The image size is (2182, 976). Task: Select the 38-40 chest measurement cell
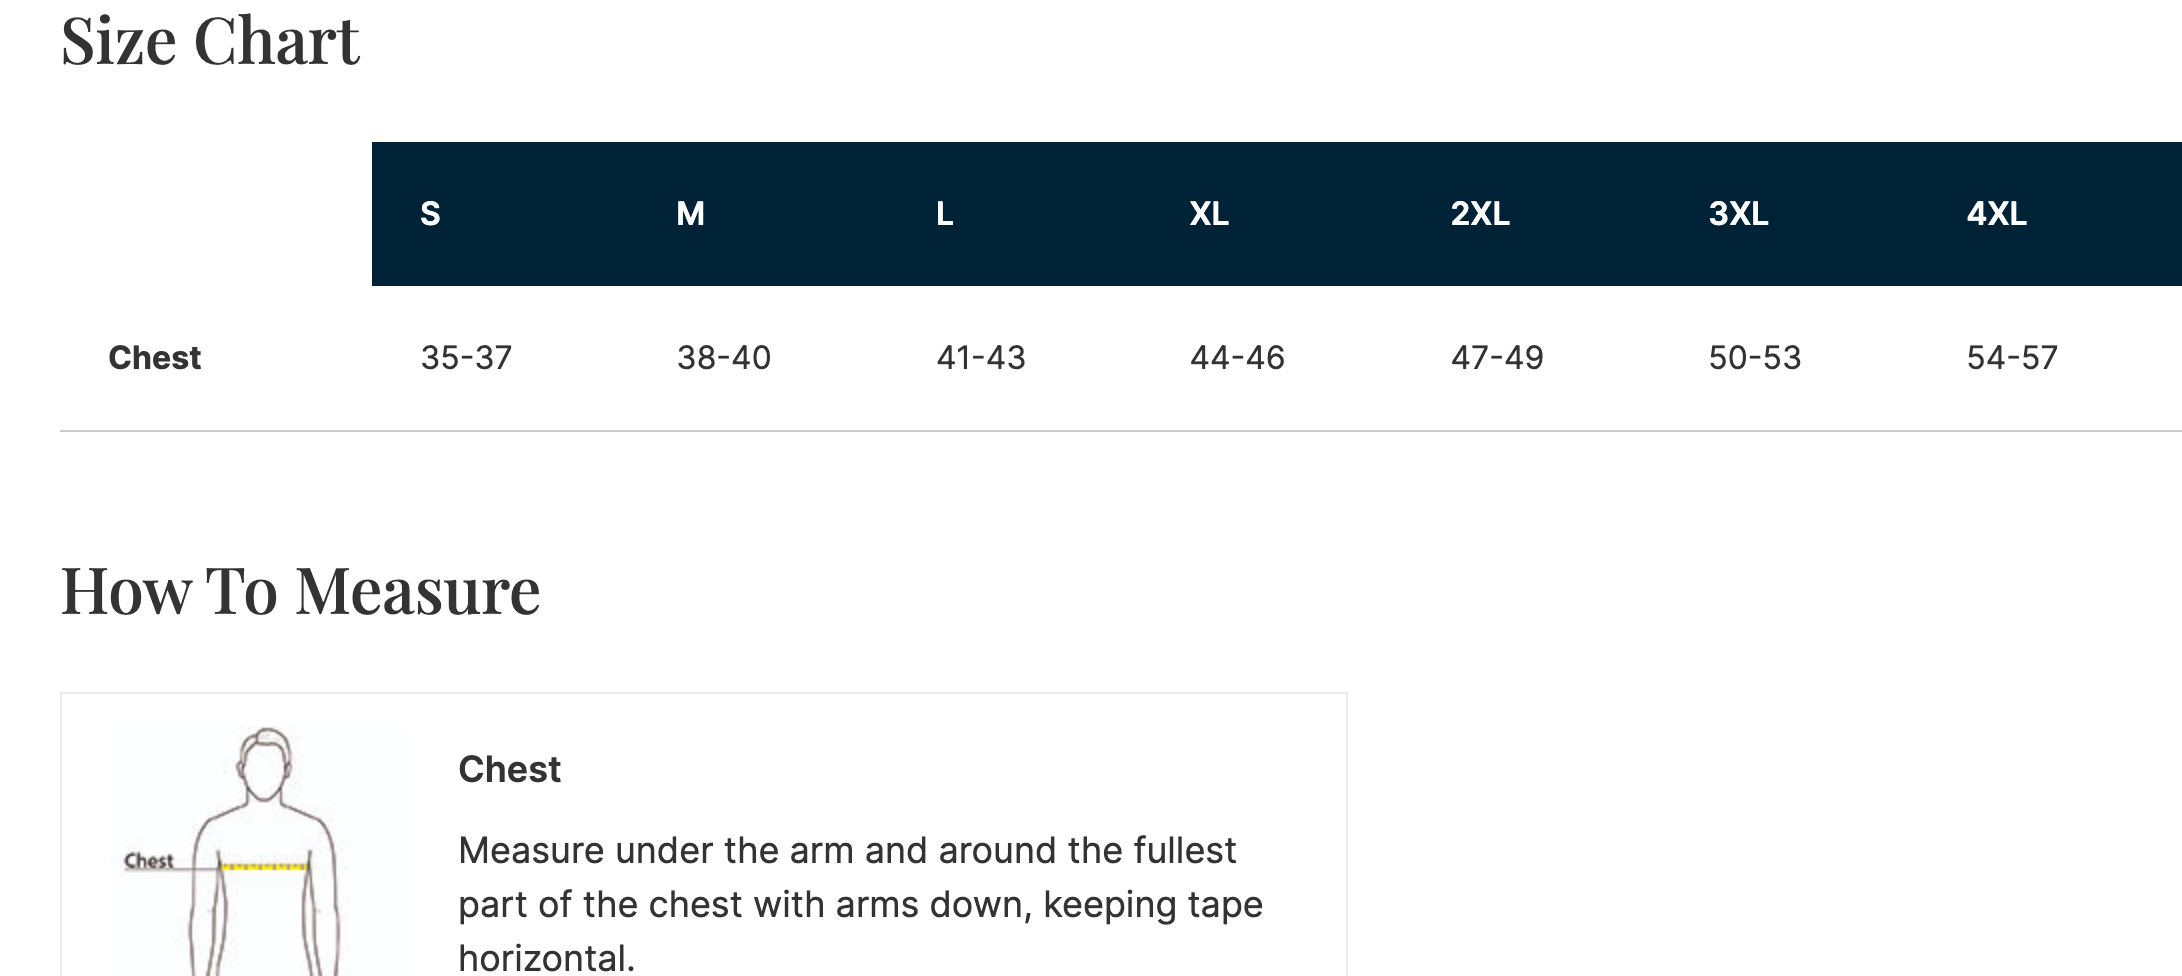click(x=724, y=358)
